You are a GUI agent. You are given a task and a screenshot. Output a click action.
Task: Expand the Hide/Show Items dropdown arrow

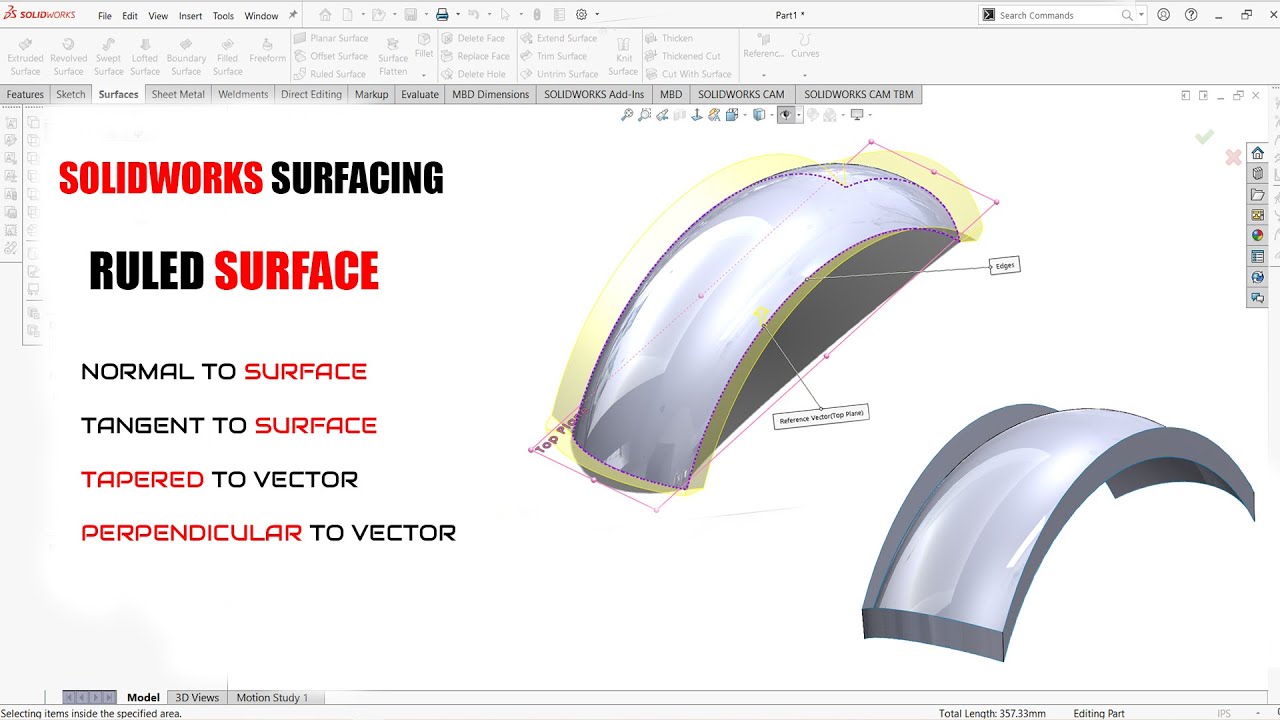797,115
